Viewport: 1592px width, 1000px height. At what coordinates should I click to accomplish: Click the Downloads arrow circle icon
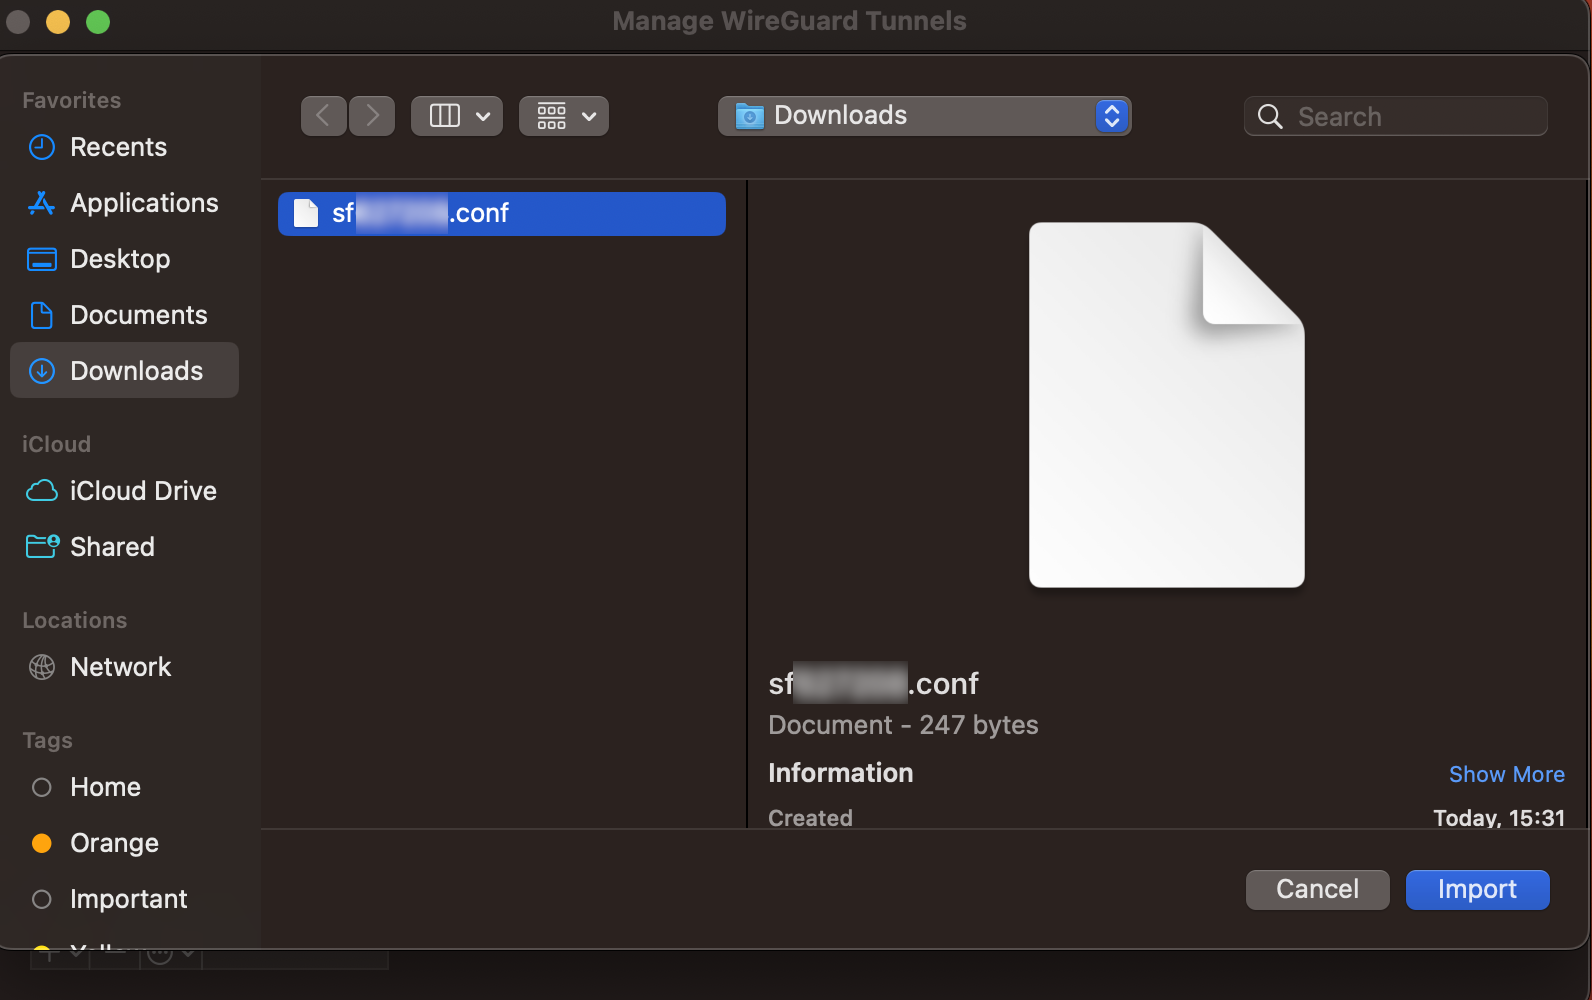[x=42, y=371]
